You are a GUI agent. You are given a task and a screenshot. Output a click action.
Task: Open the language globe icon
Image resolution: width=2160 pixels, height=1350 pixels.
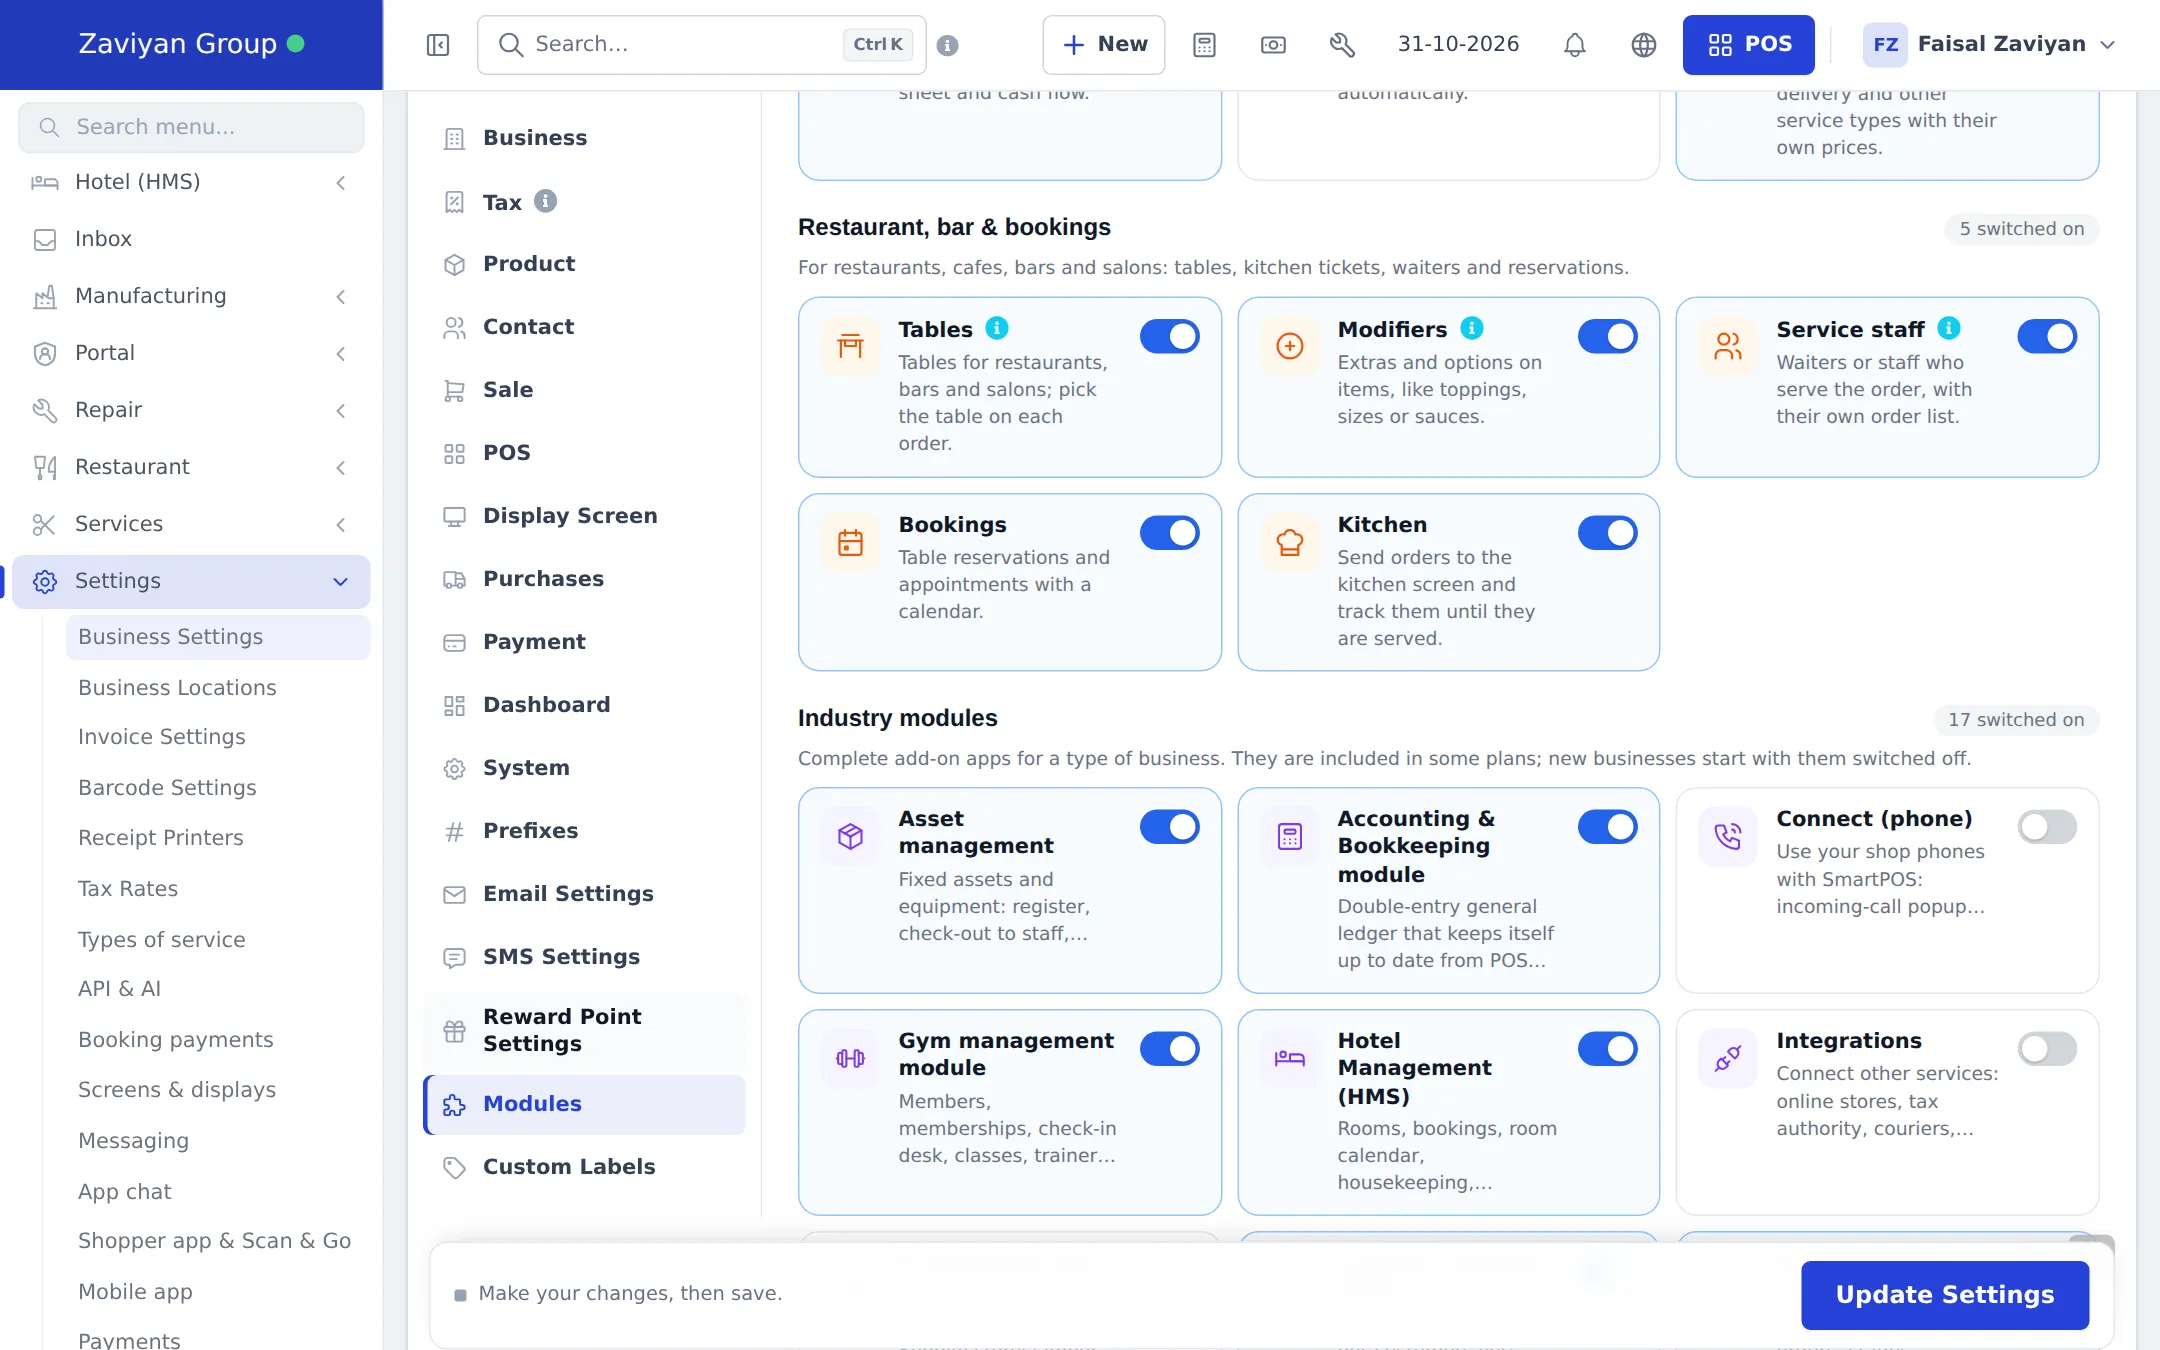1644,45
